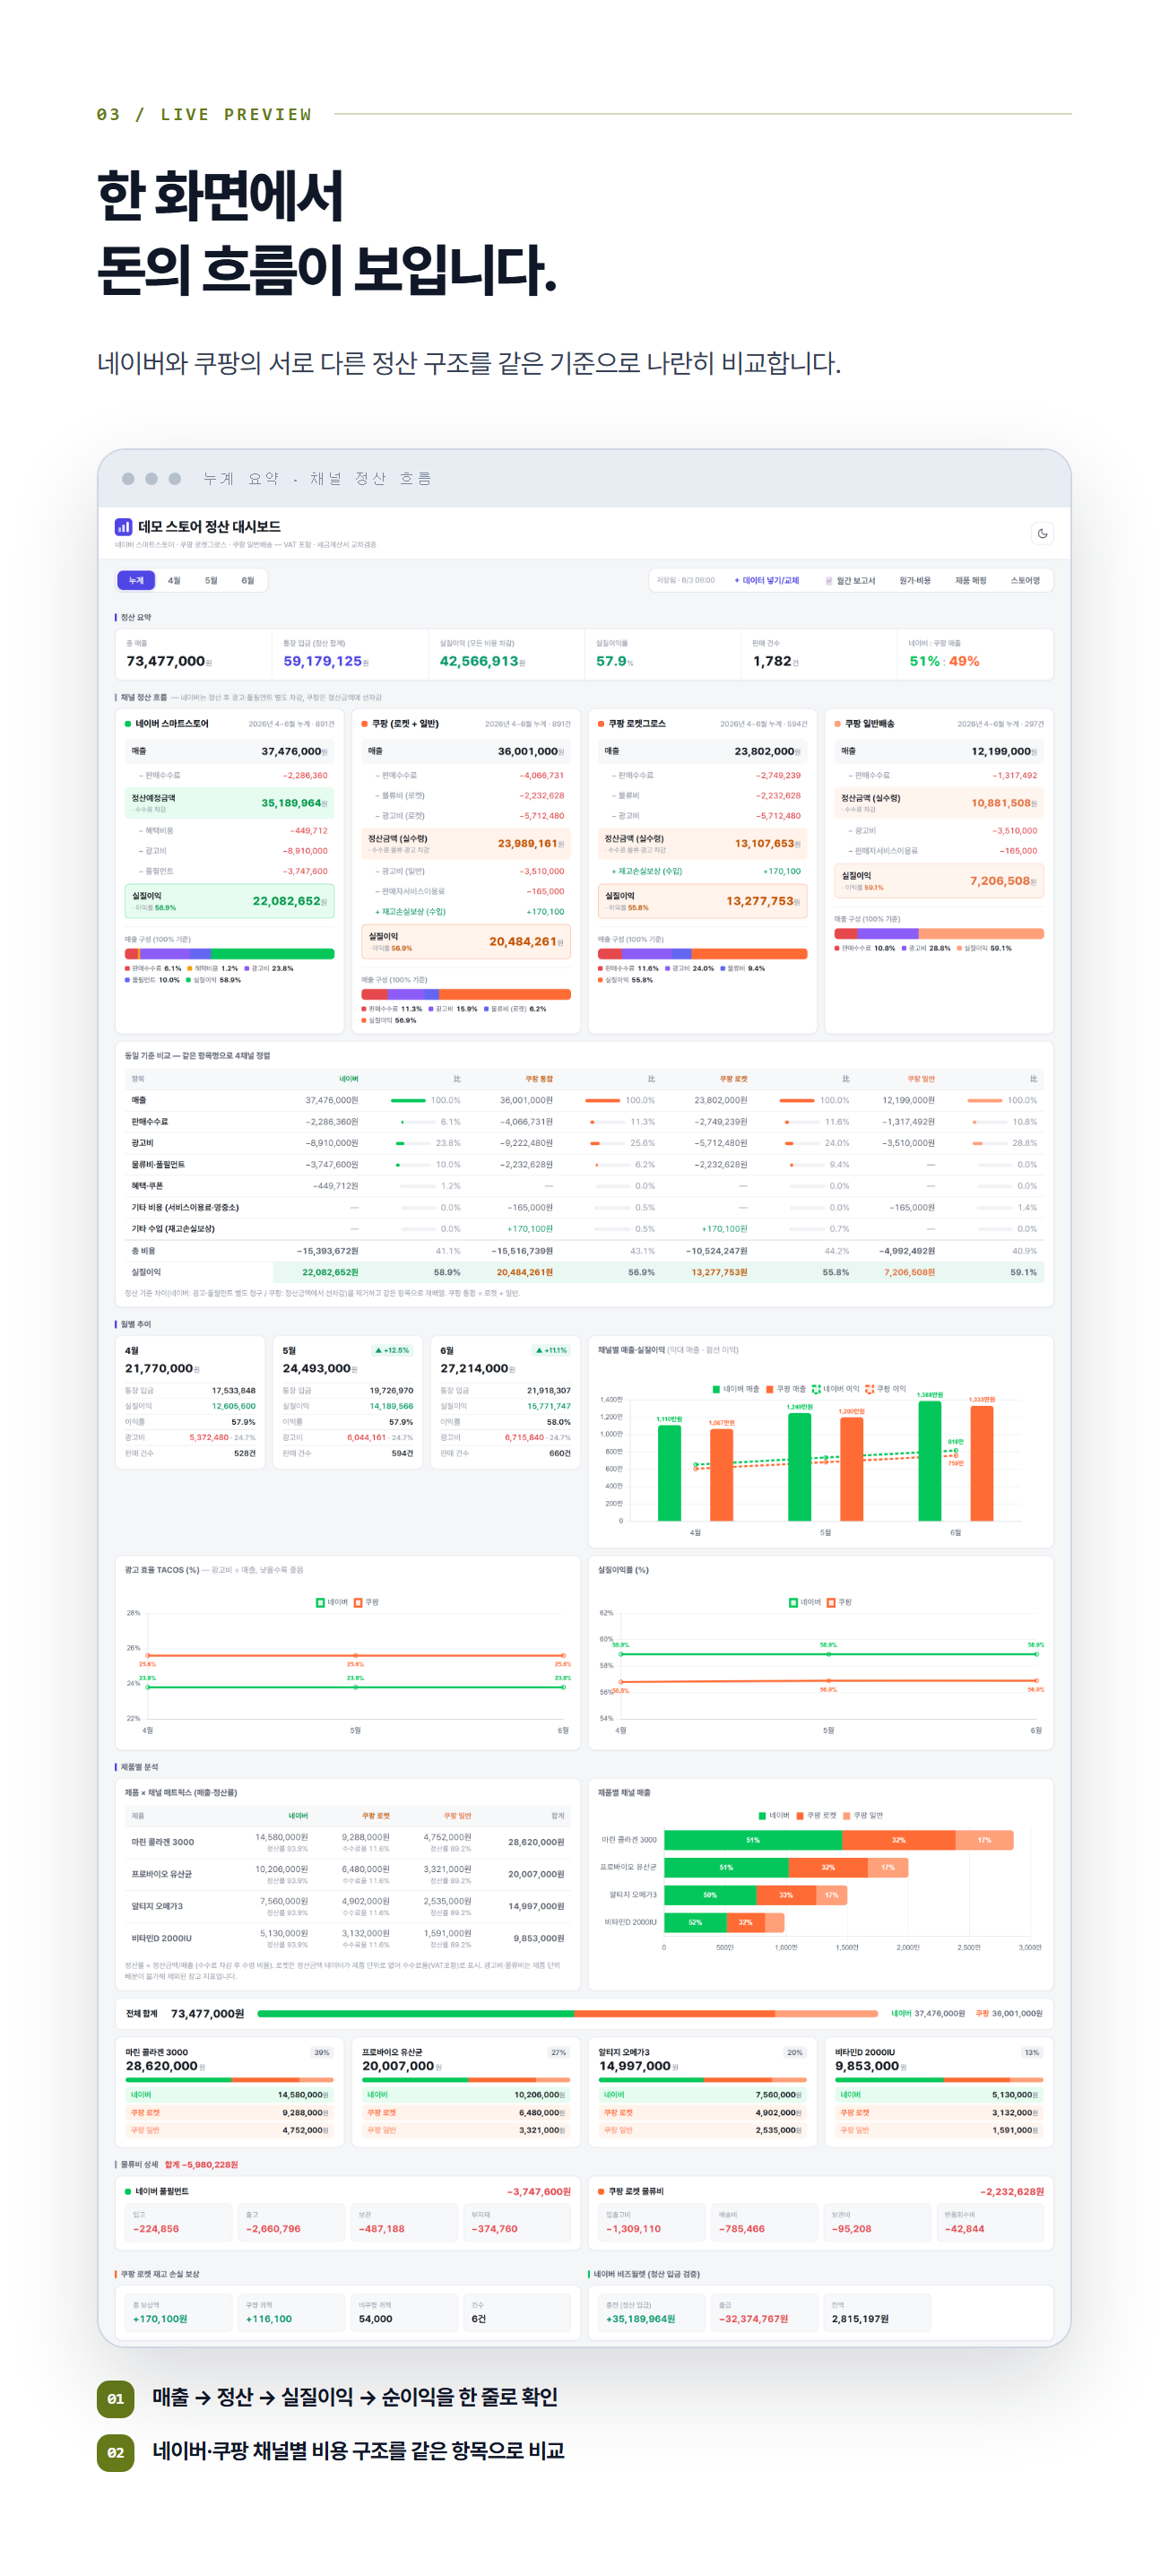Screen dimensions: 1169x2576
Task: Click the 총 매출 value 73,477,000 in 정산 요약
Action: pyautogui.click(x=165, y=661)
